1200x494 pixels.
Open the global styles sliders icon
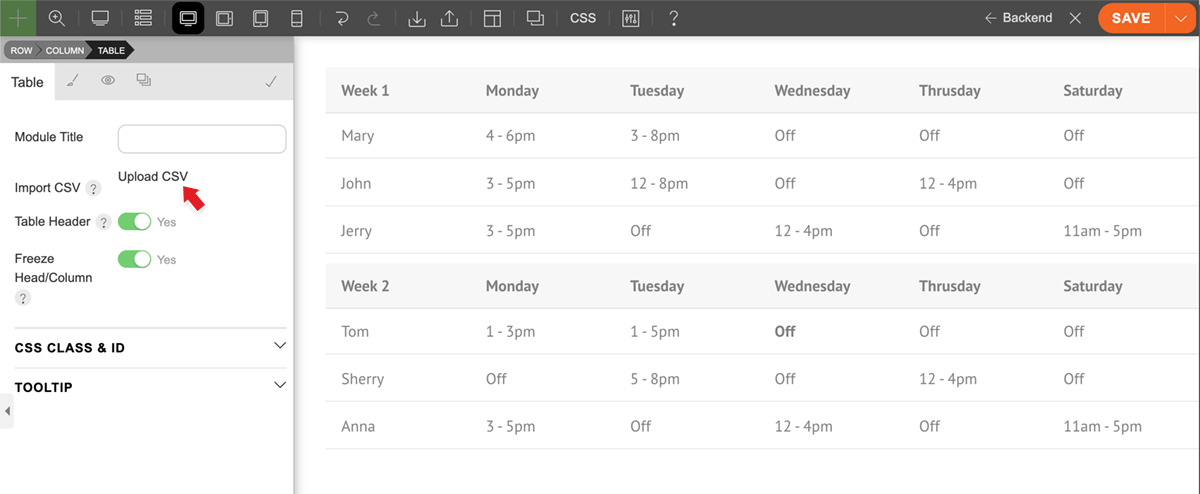630,18
